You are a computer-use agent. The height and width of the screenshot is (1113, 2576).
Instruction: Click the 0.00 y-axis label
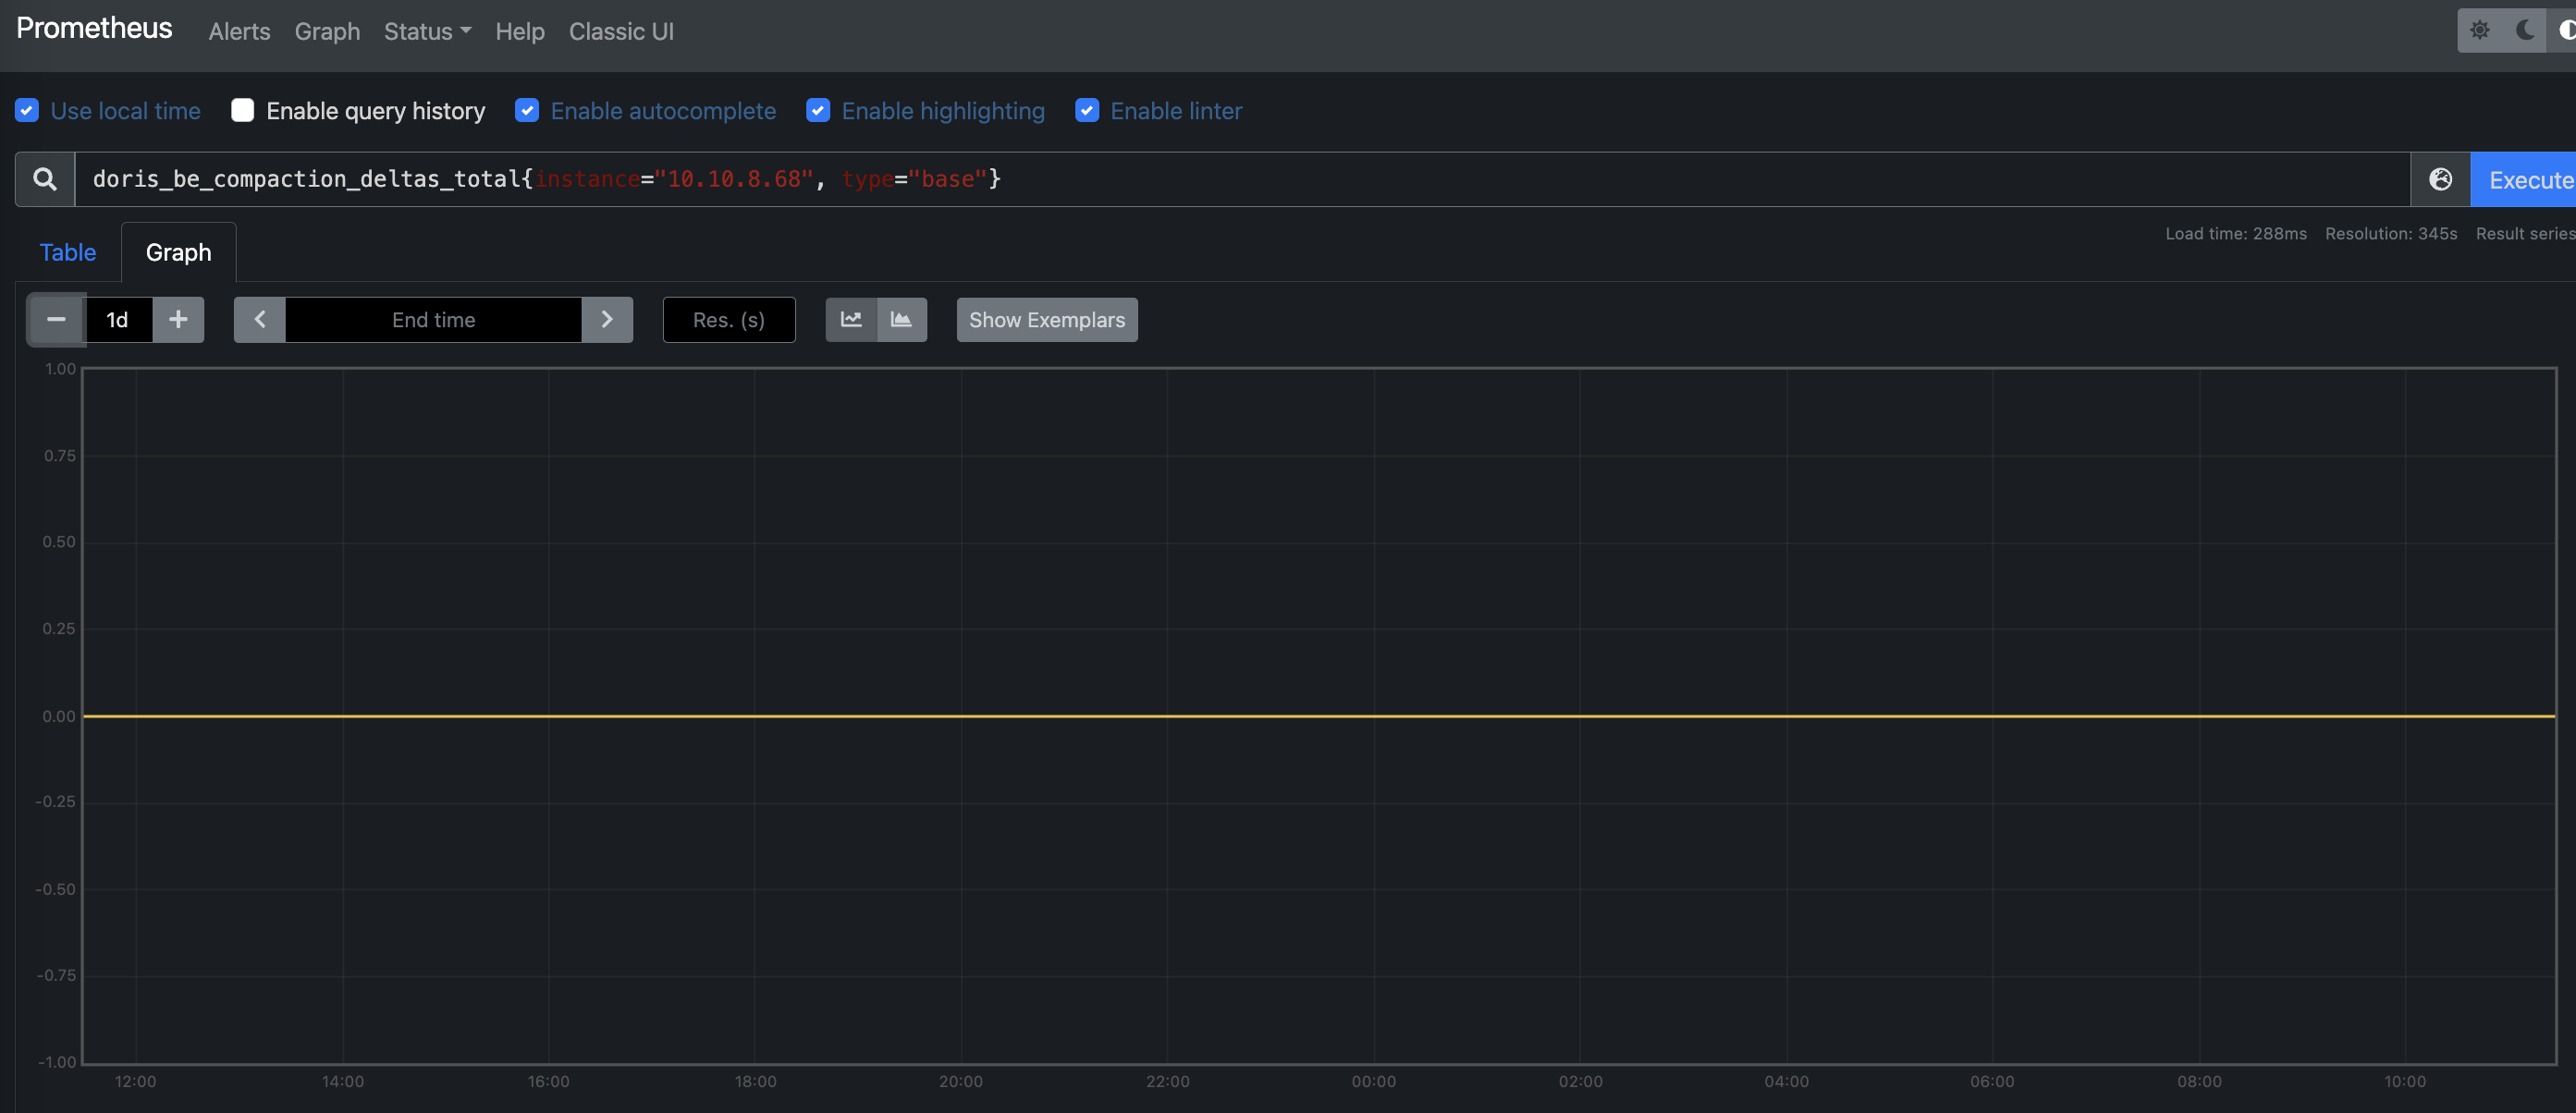click(x=59, y=716)
